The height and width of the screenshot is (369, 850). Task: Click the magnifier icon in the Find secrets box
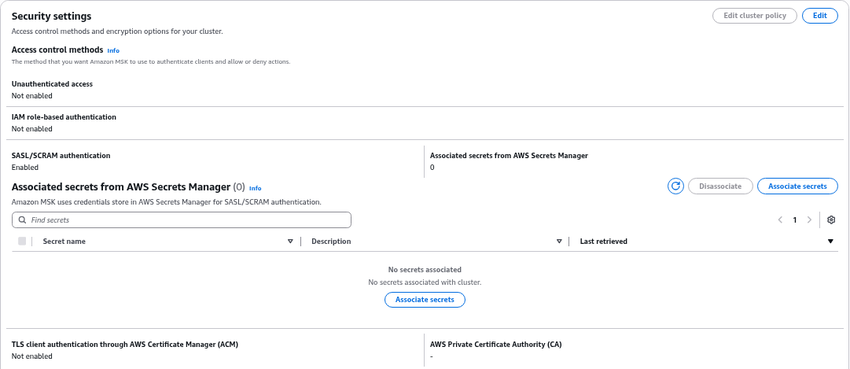(x=22, y=220)
